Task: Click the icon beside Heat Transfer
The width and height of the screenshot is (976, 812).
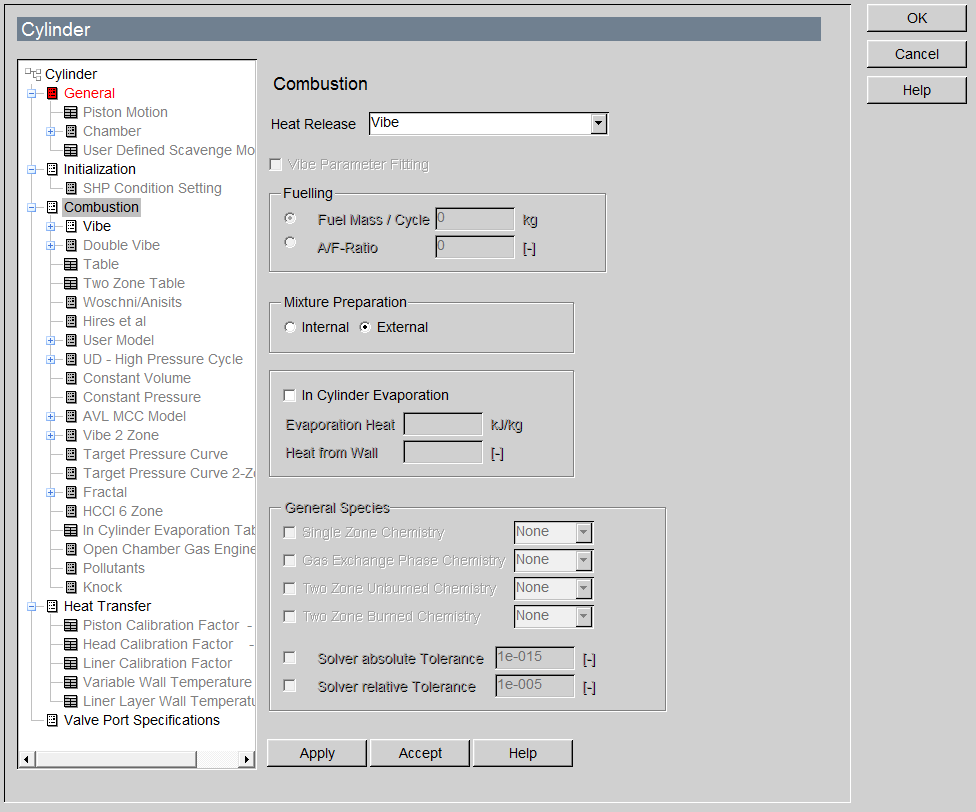Action: [x=52, y=606]
